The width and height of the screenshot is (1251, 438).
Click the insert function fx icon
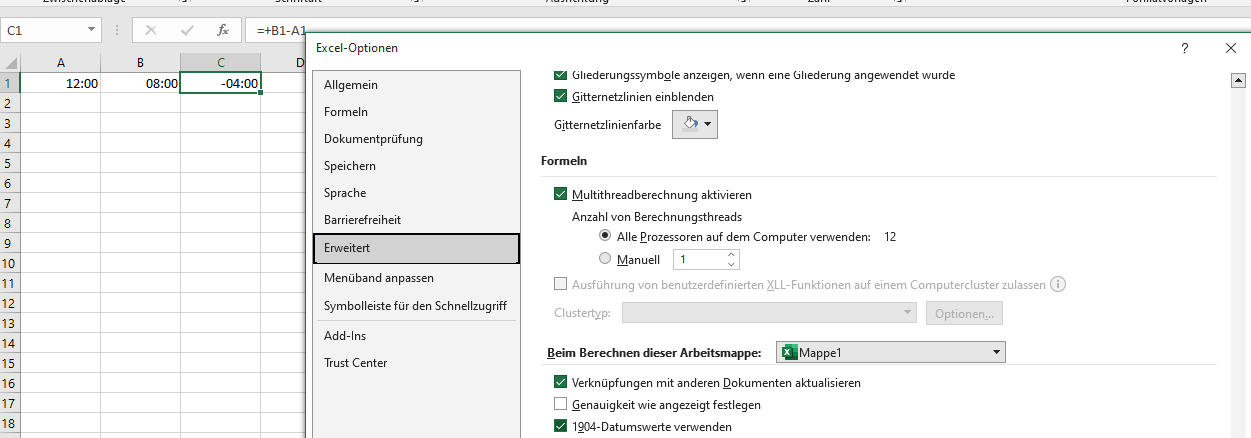[223, 31]
